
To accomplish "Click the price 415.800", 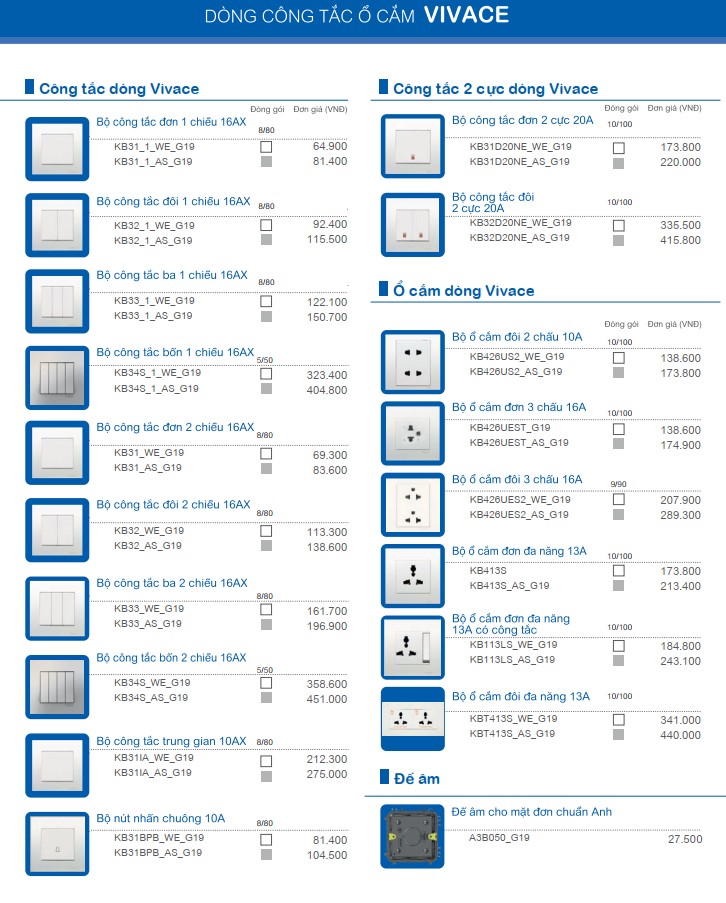I will click(x=681, y=240).
